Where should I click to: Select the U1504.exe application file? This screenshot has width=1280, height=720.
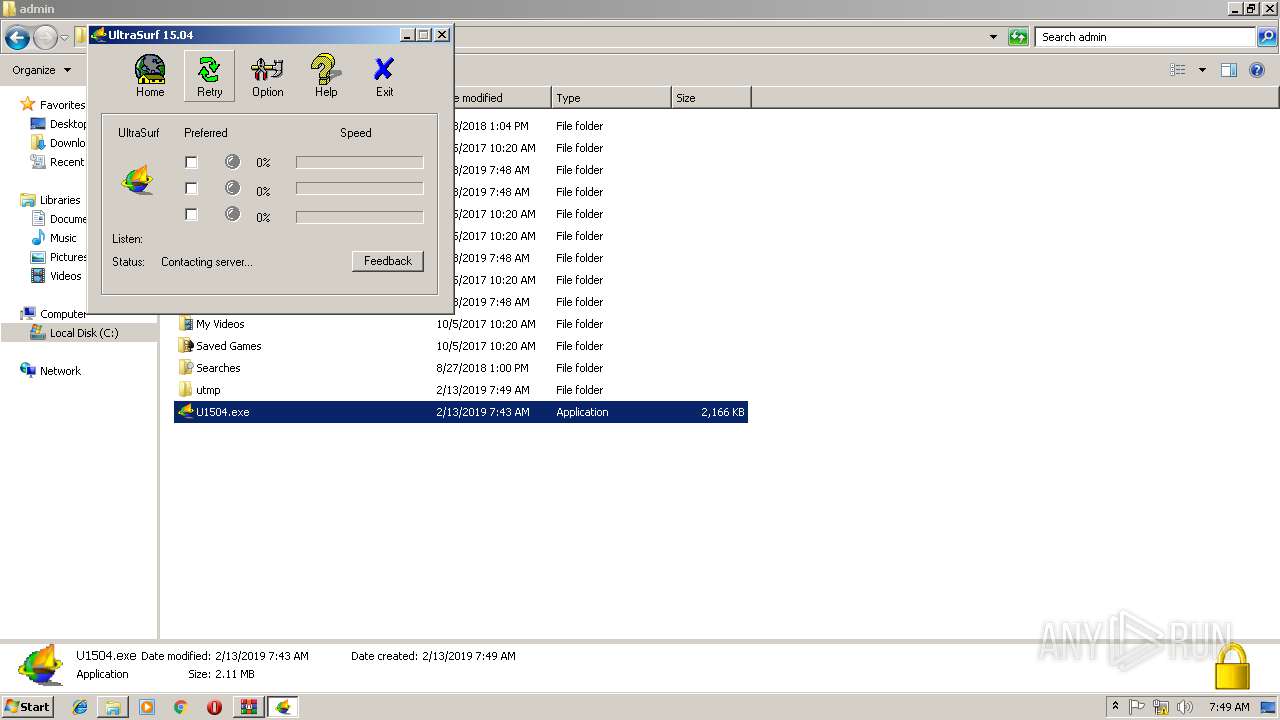[x=461, y=412]
